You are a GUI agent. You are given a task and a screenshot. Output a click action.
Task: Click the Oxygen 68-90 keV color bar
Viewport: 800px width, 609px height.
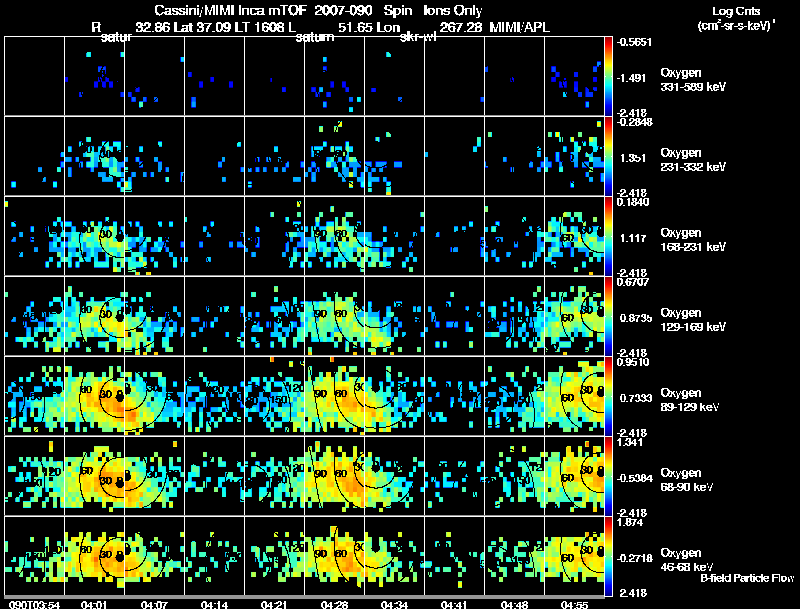(608, 476)
